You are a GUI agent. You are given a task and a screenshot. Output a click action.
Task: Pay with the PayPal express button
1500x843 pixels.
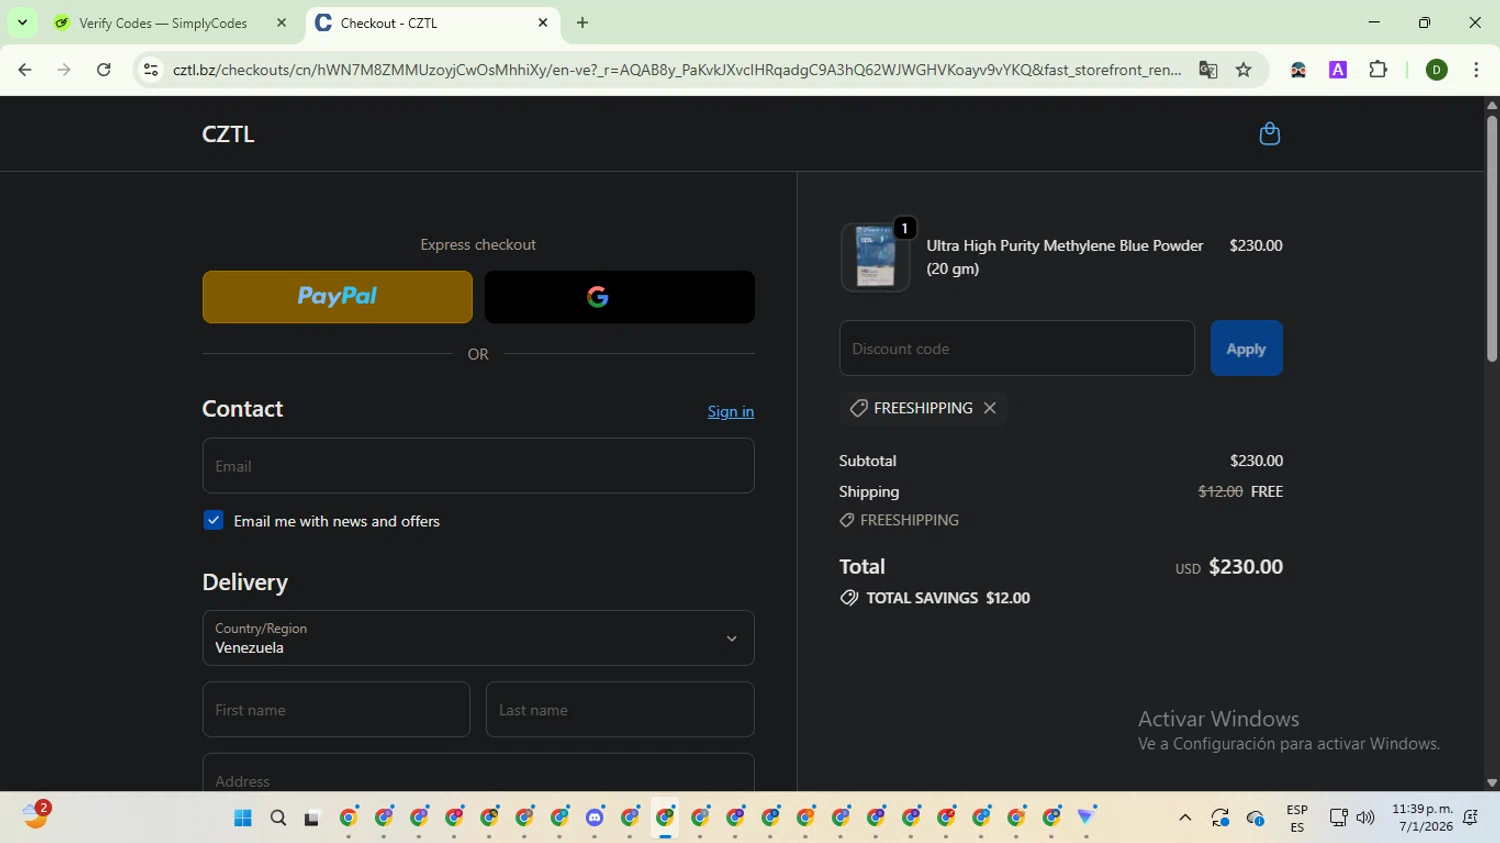coord(337,297)
